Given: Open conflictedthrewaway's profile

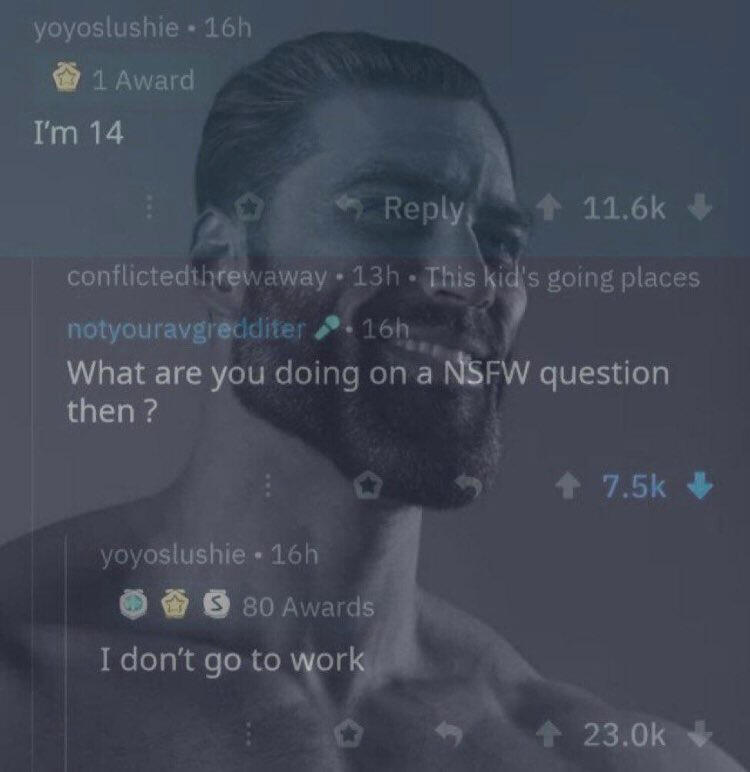Looking at the screenshot, I should coord(197,278).
